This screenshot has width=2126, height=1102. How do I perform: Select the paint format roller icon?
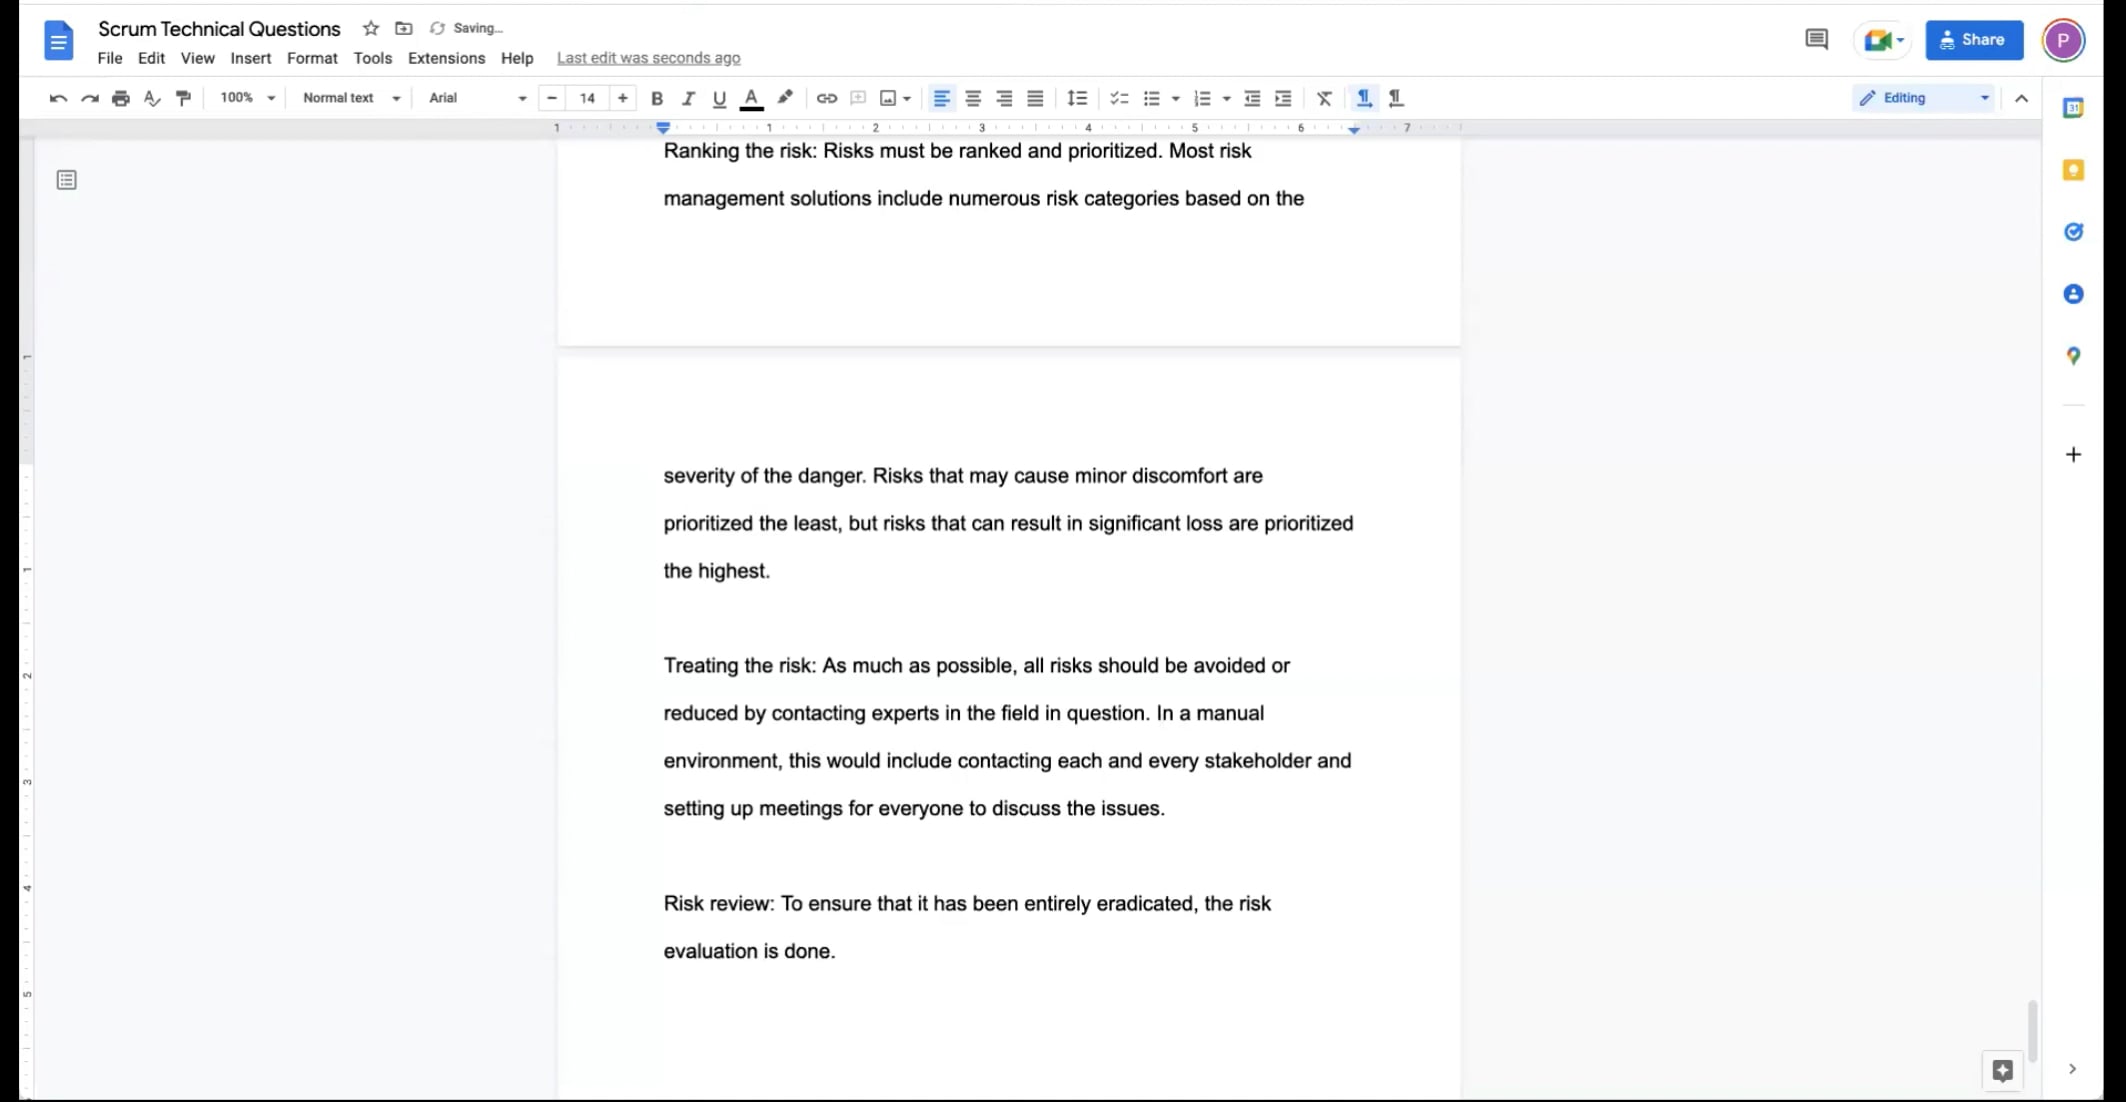[x=183, y=98]
